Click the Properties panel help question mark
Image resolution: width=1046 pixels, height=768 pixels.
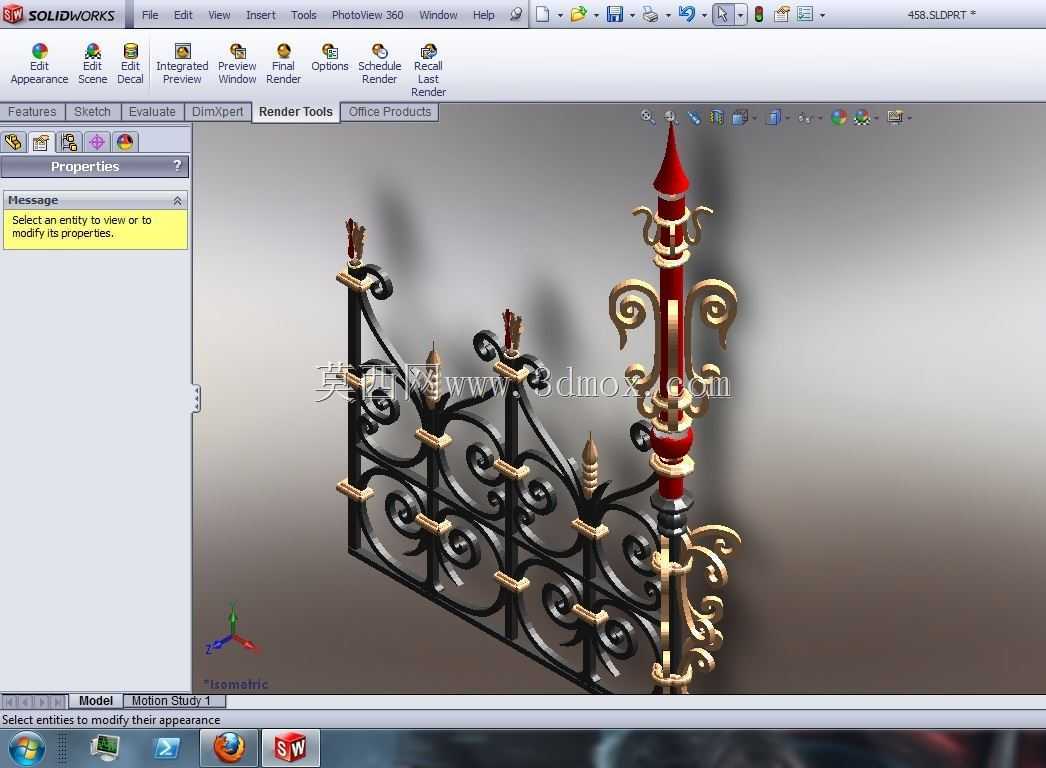[177, 165]
